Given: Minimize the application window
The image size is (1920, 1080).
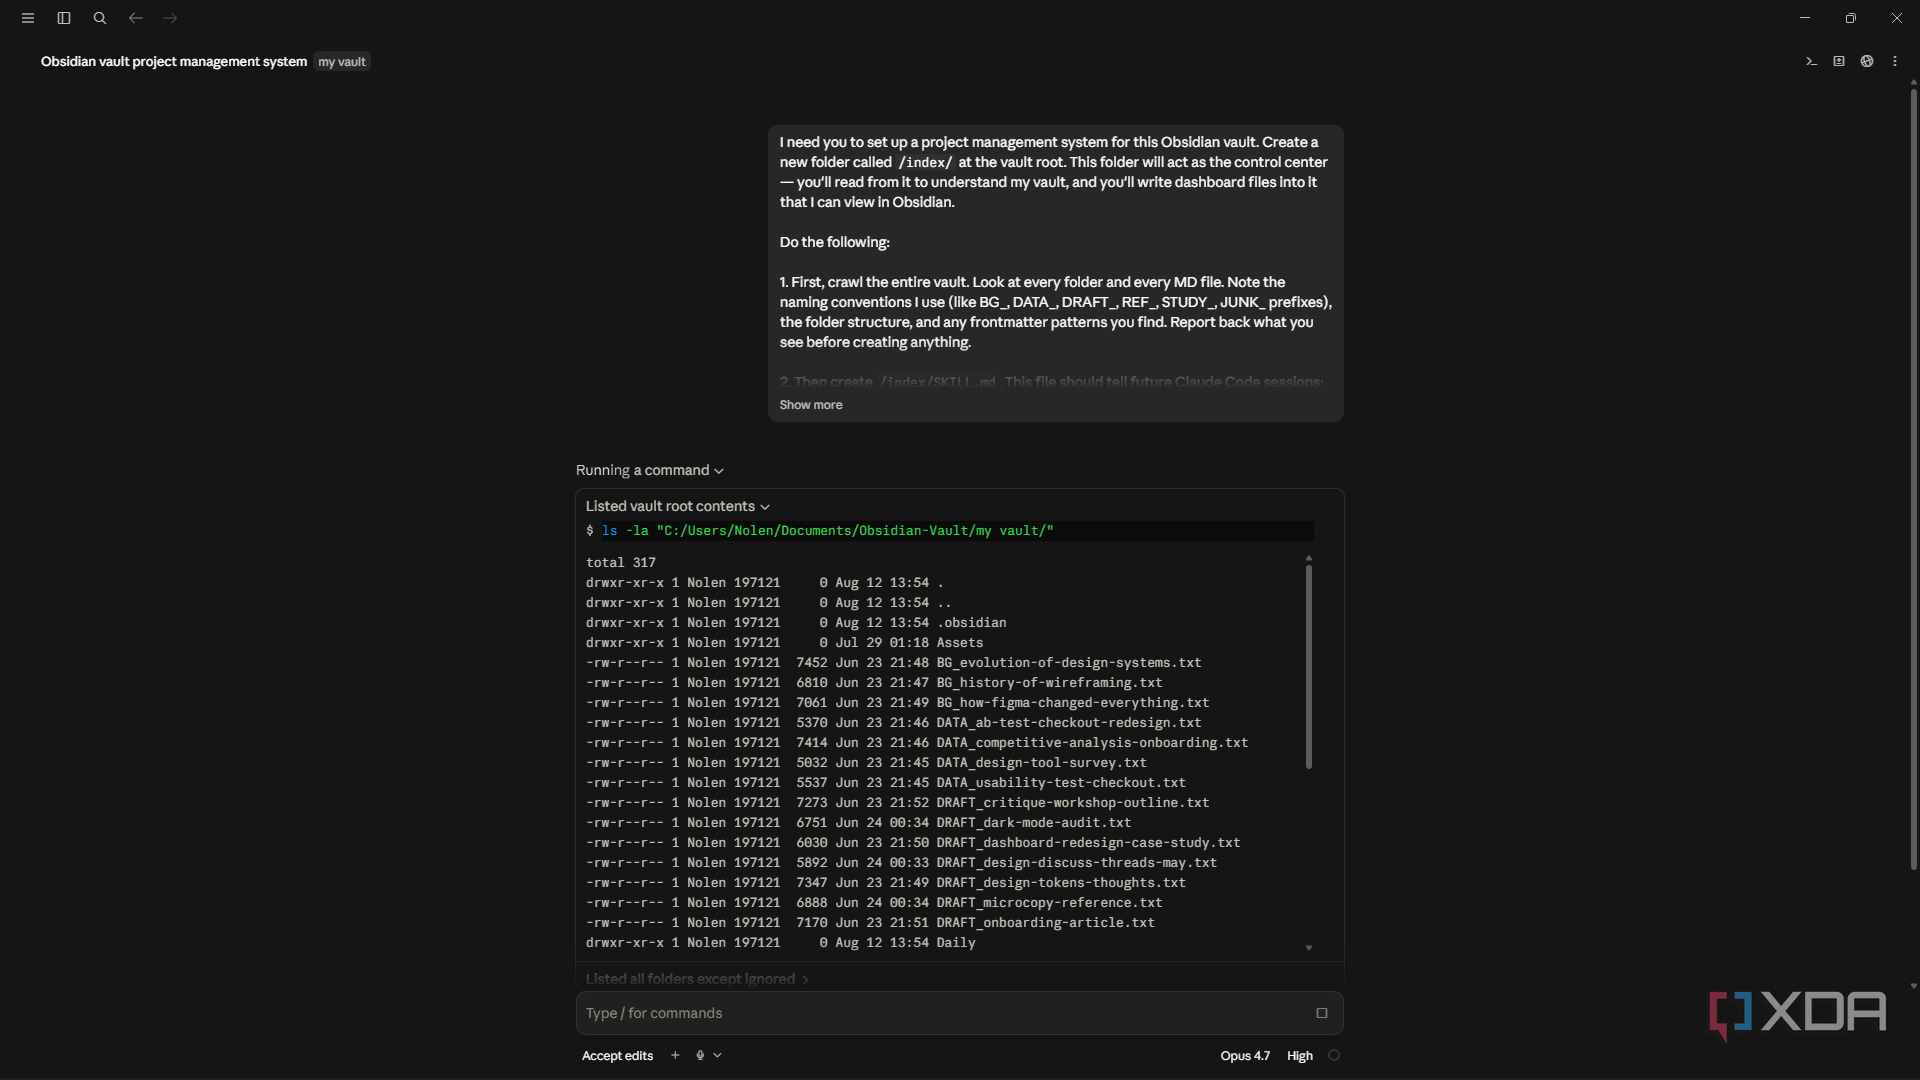Looking at the screenshot, I should [x=1805, y=18].
